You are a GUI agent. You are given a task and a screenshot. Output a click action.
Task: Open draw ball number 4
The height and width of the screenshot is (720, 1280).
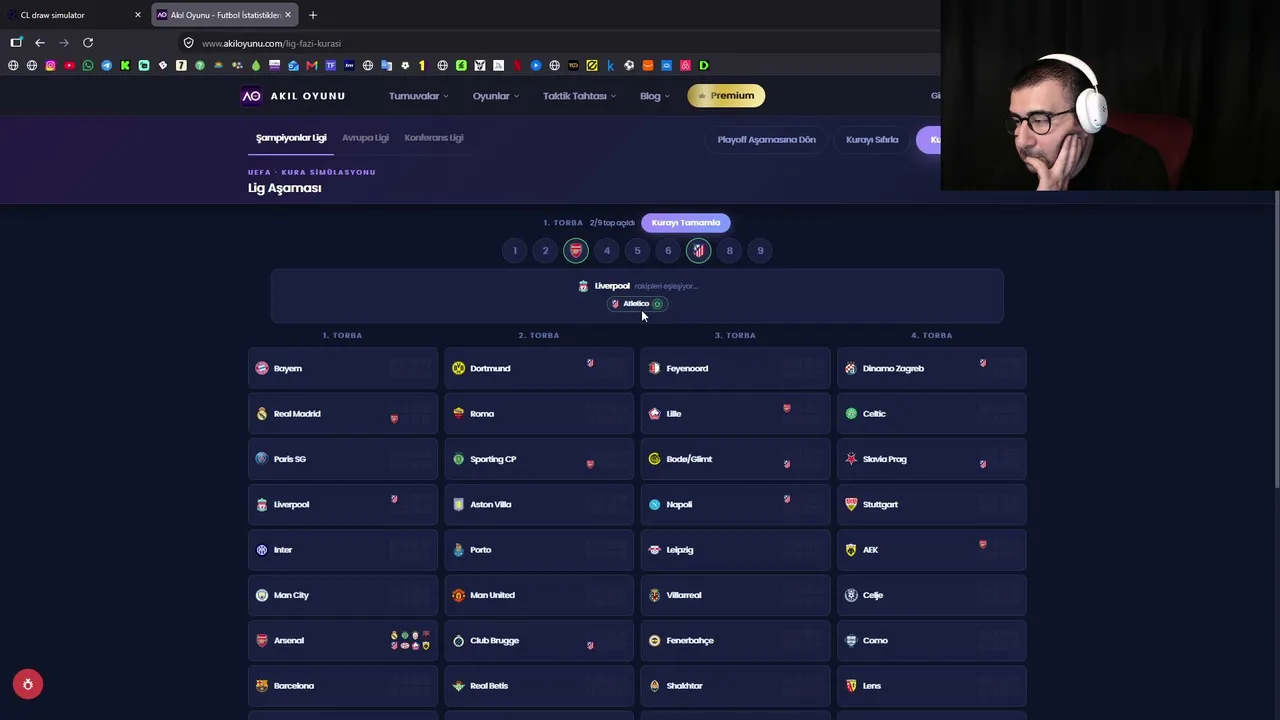click(607, 251)
